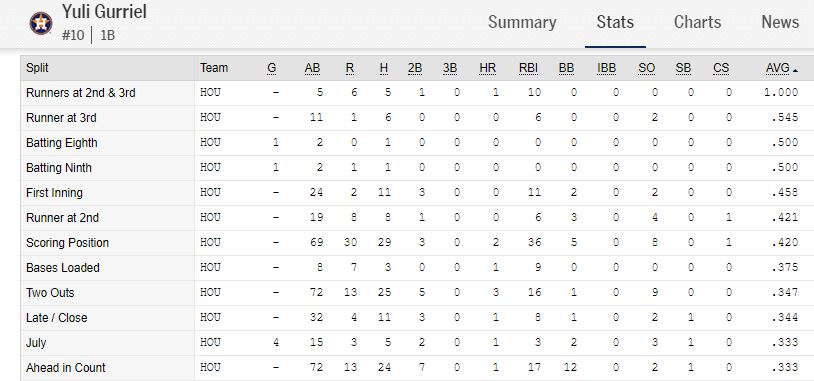
Task: Click the Split column header
Action: 37,68
